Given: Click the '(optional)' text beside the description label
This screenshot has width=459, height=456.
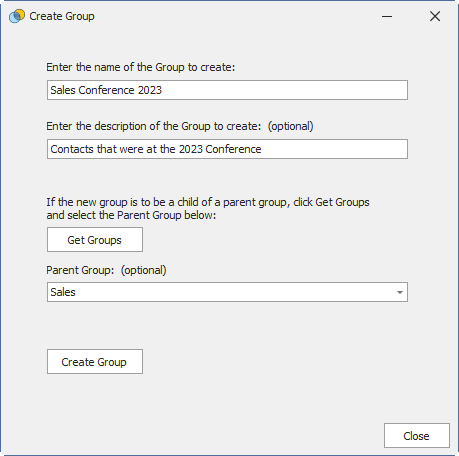Looking at the screenshot, I should 291,126.
